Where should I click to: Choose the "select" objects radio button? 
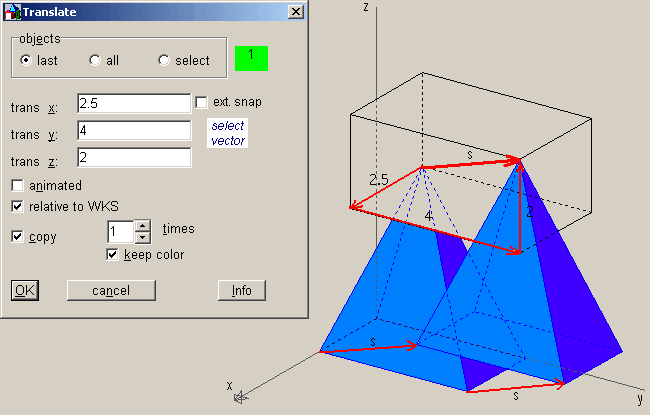[164, 60]
